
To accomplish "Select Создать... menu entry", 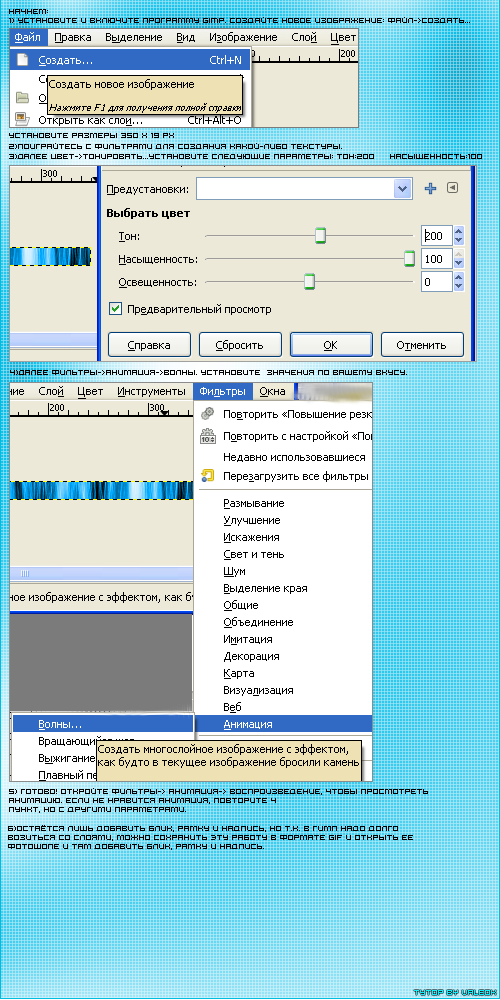I will pyautogui.click(x=131, y=61).
